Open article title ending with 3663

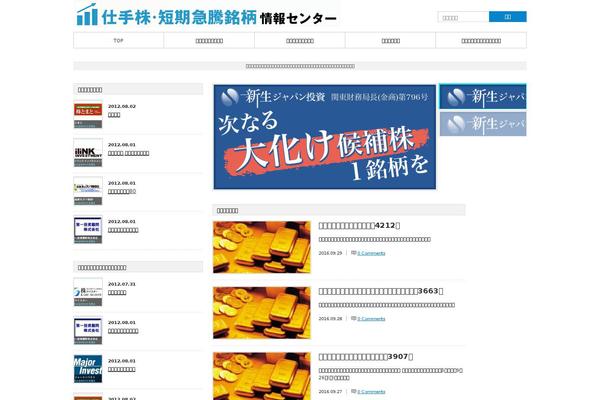[381, 291]
